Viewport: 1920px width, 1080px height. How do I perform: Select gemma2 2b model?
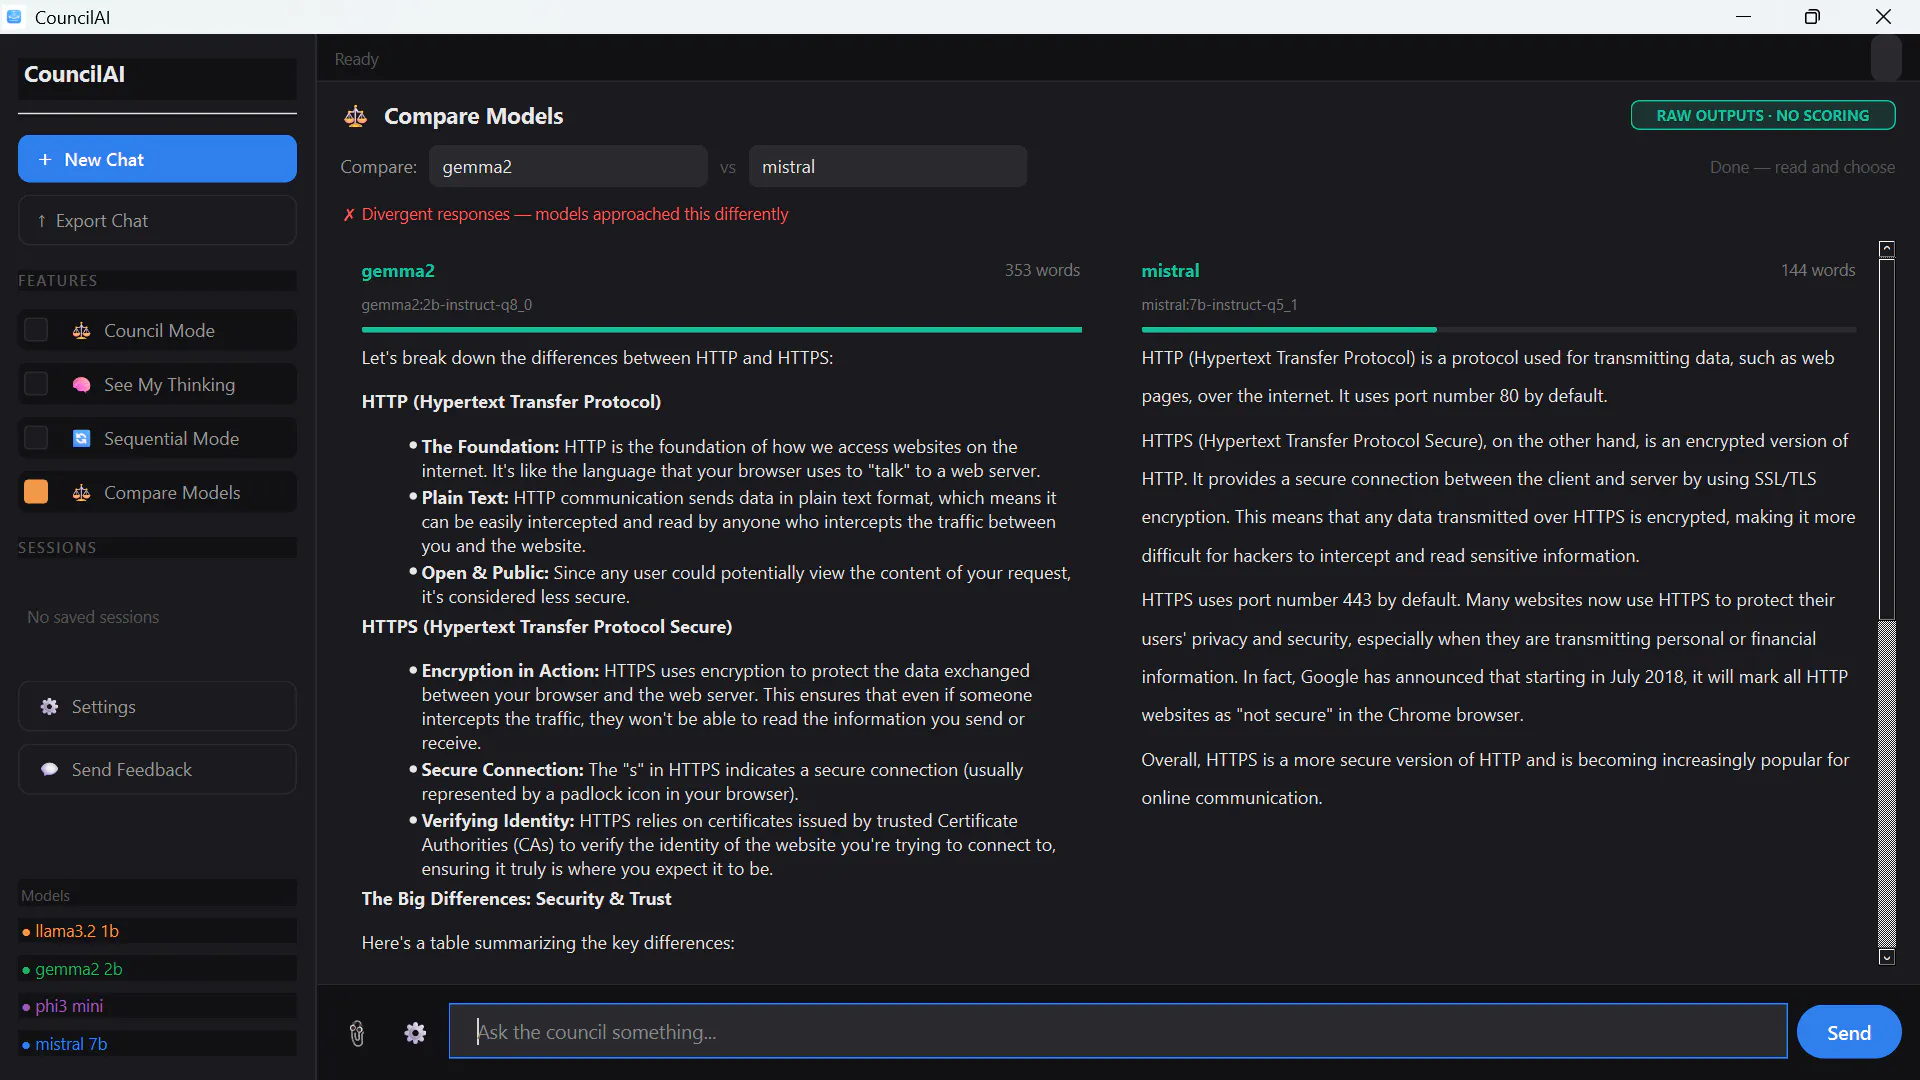pos(157,970)
